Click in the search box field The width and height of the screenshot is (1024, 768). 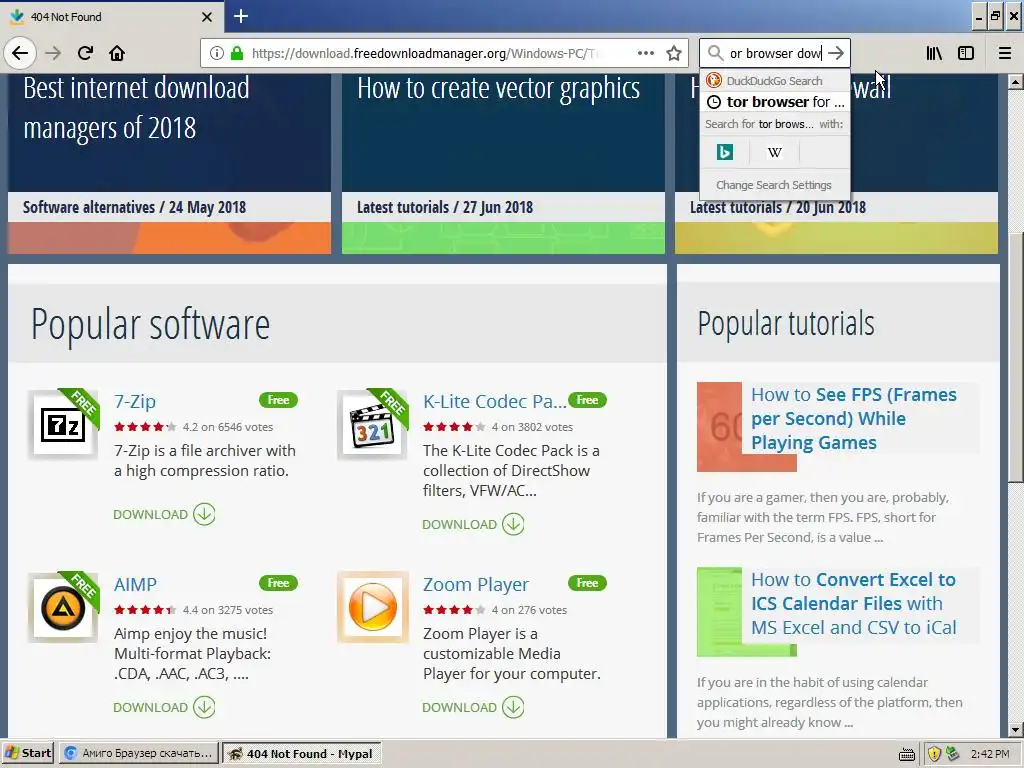click(774, 53)
